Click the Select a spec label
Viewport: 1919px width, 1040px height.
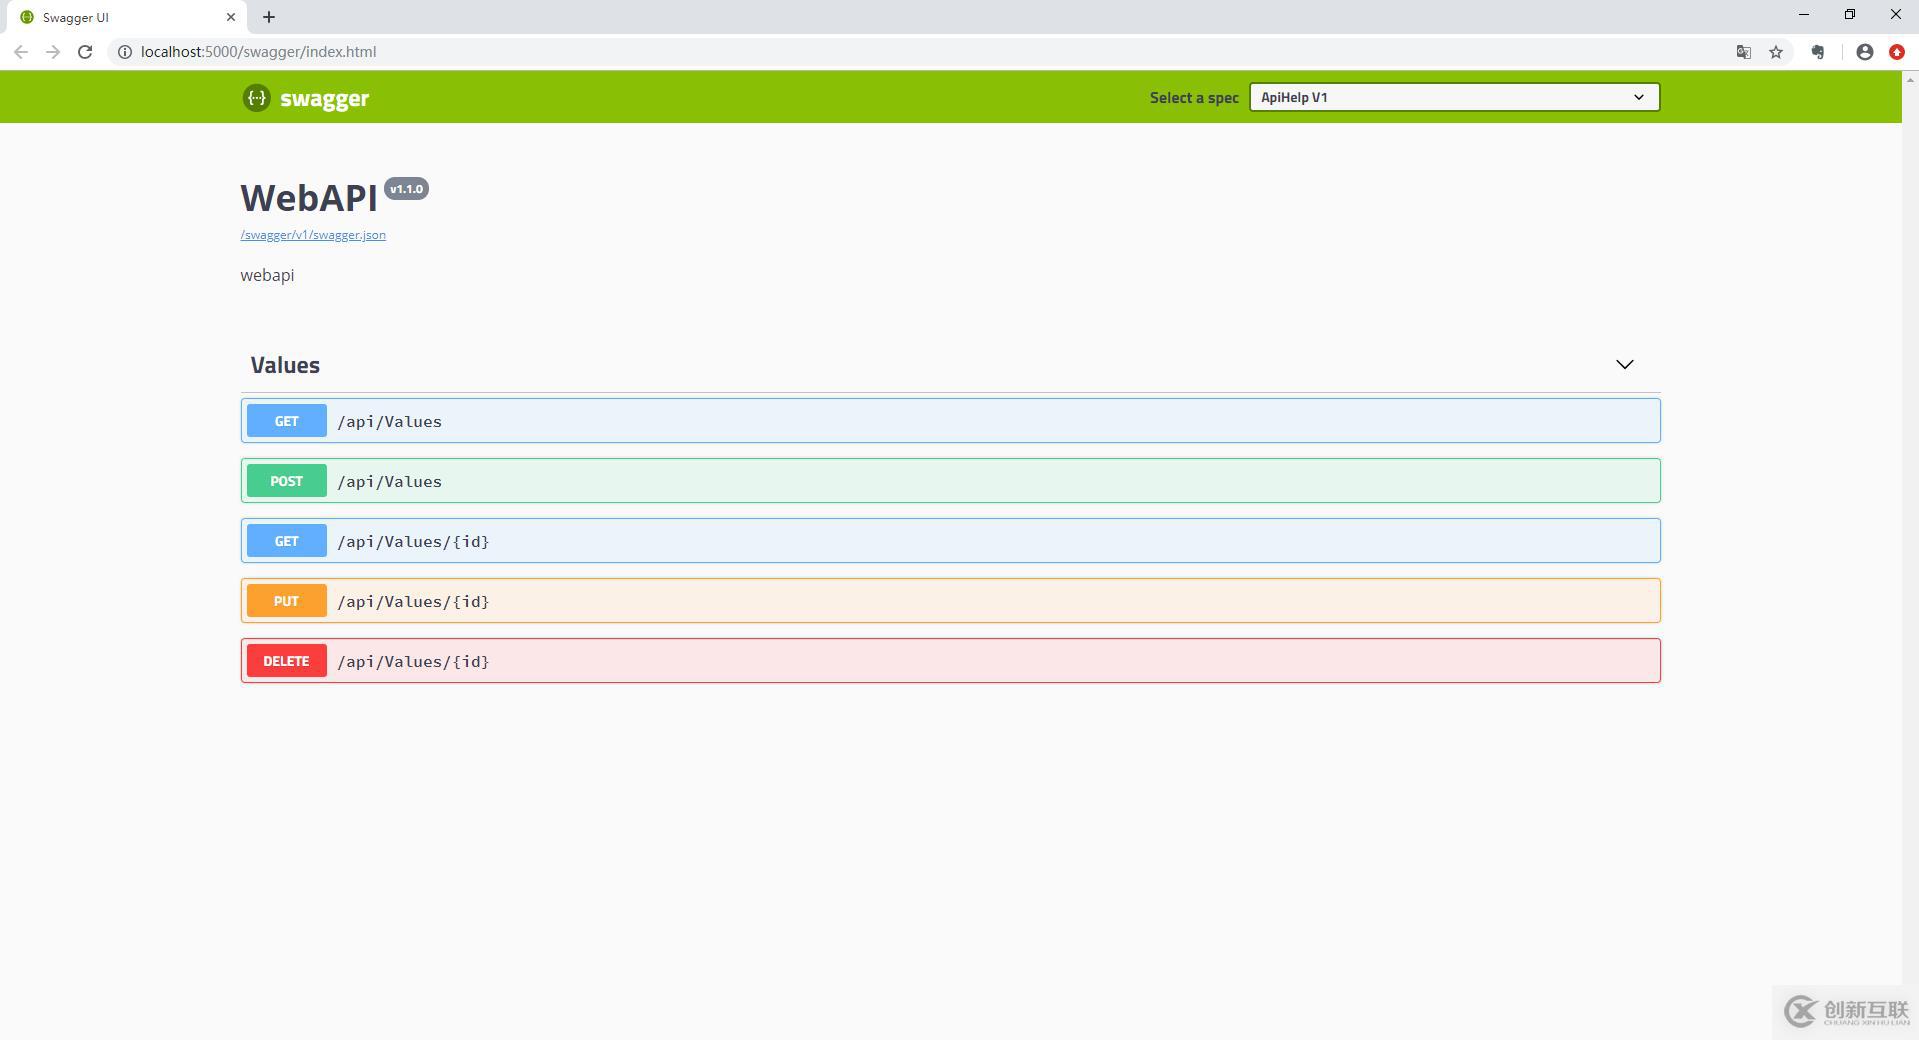pyautogui.click(x=1194, y=97)
